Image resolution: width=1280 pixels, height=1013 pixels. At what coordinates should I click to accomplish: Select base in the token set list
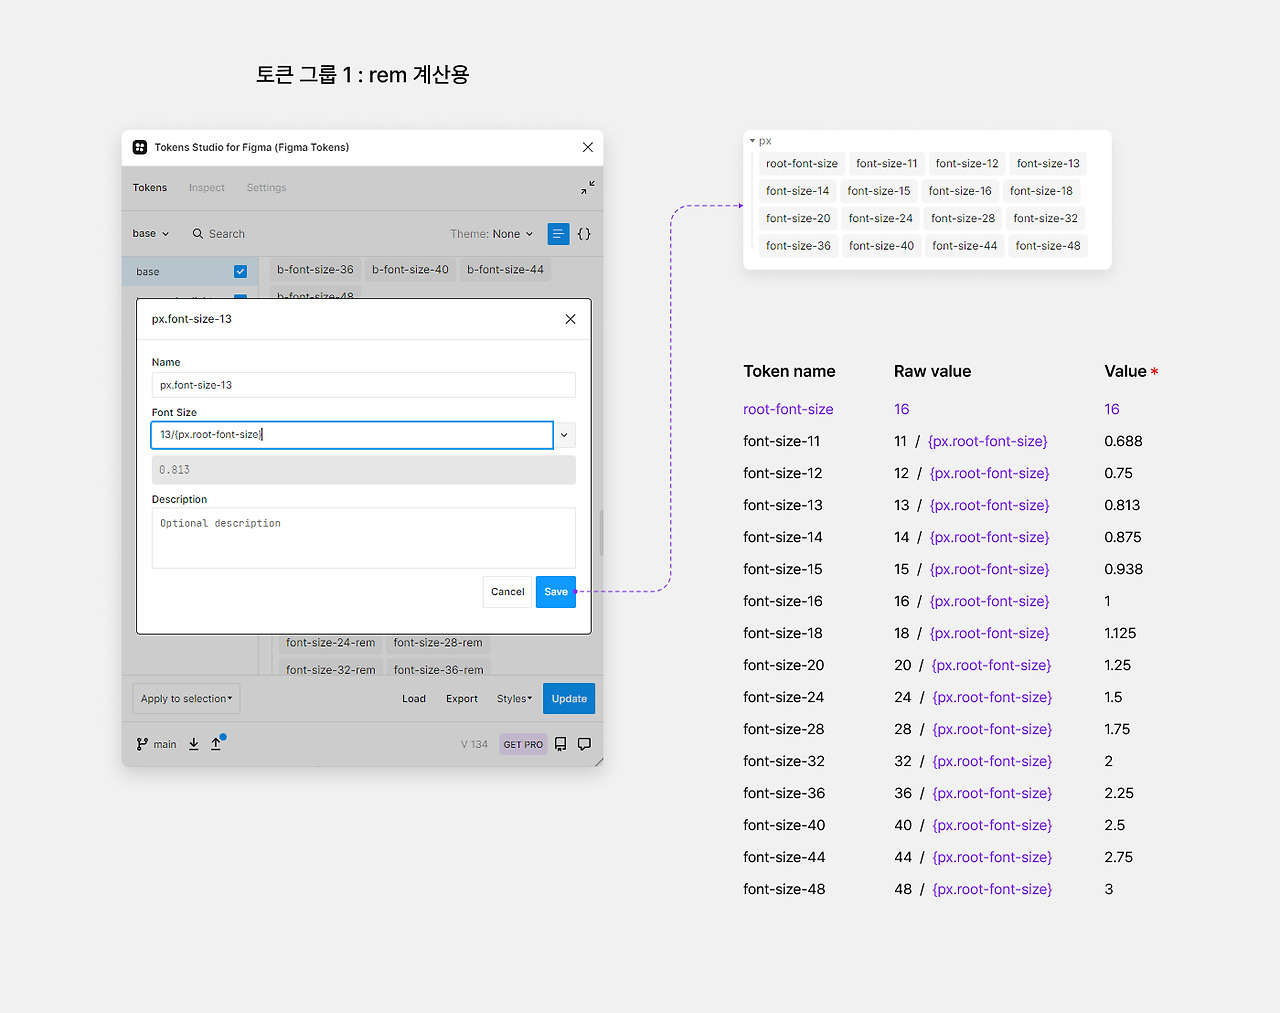(190, 271)
